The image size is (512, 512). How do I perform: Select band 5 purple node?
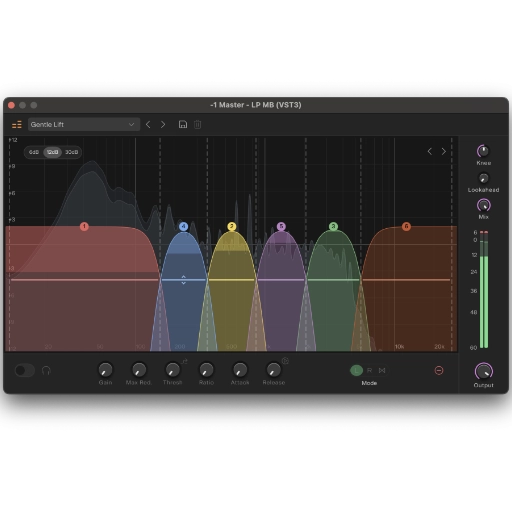coord(281,227)
